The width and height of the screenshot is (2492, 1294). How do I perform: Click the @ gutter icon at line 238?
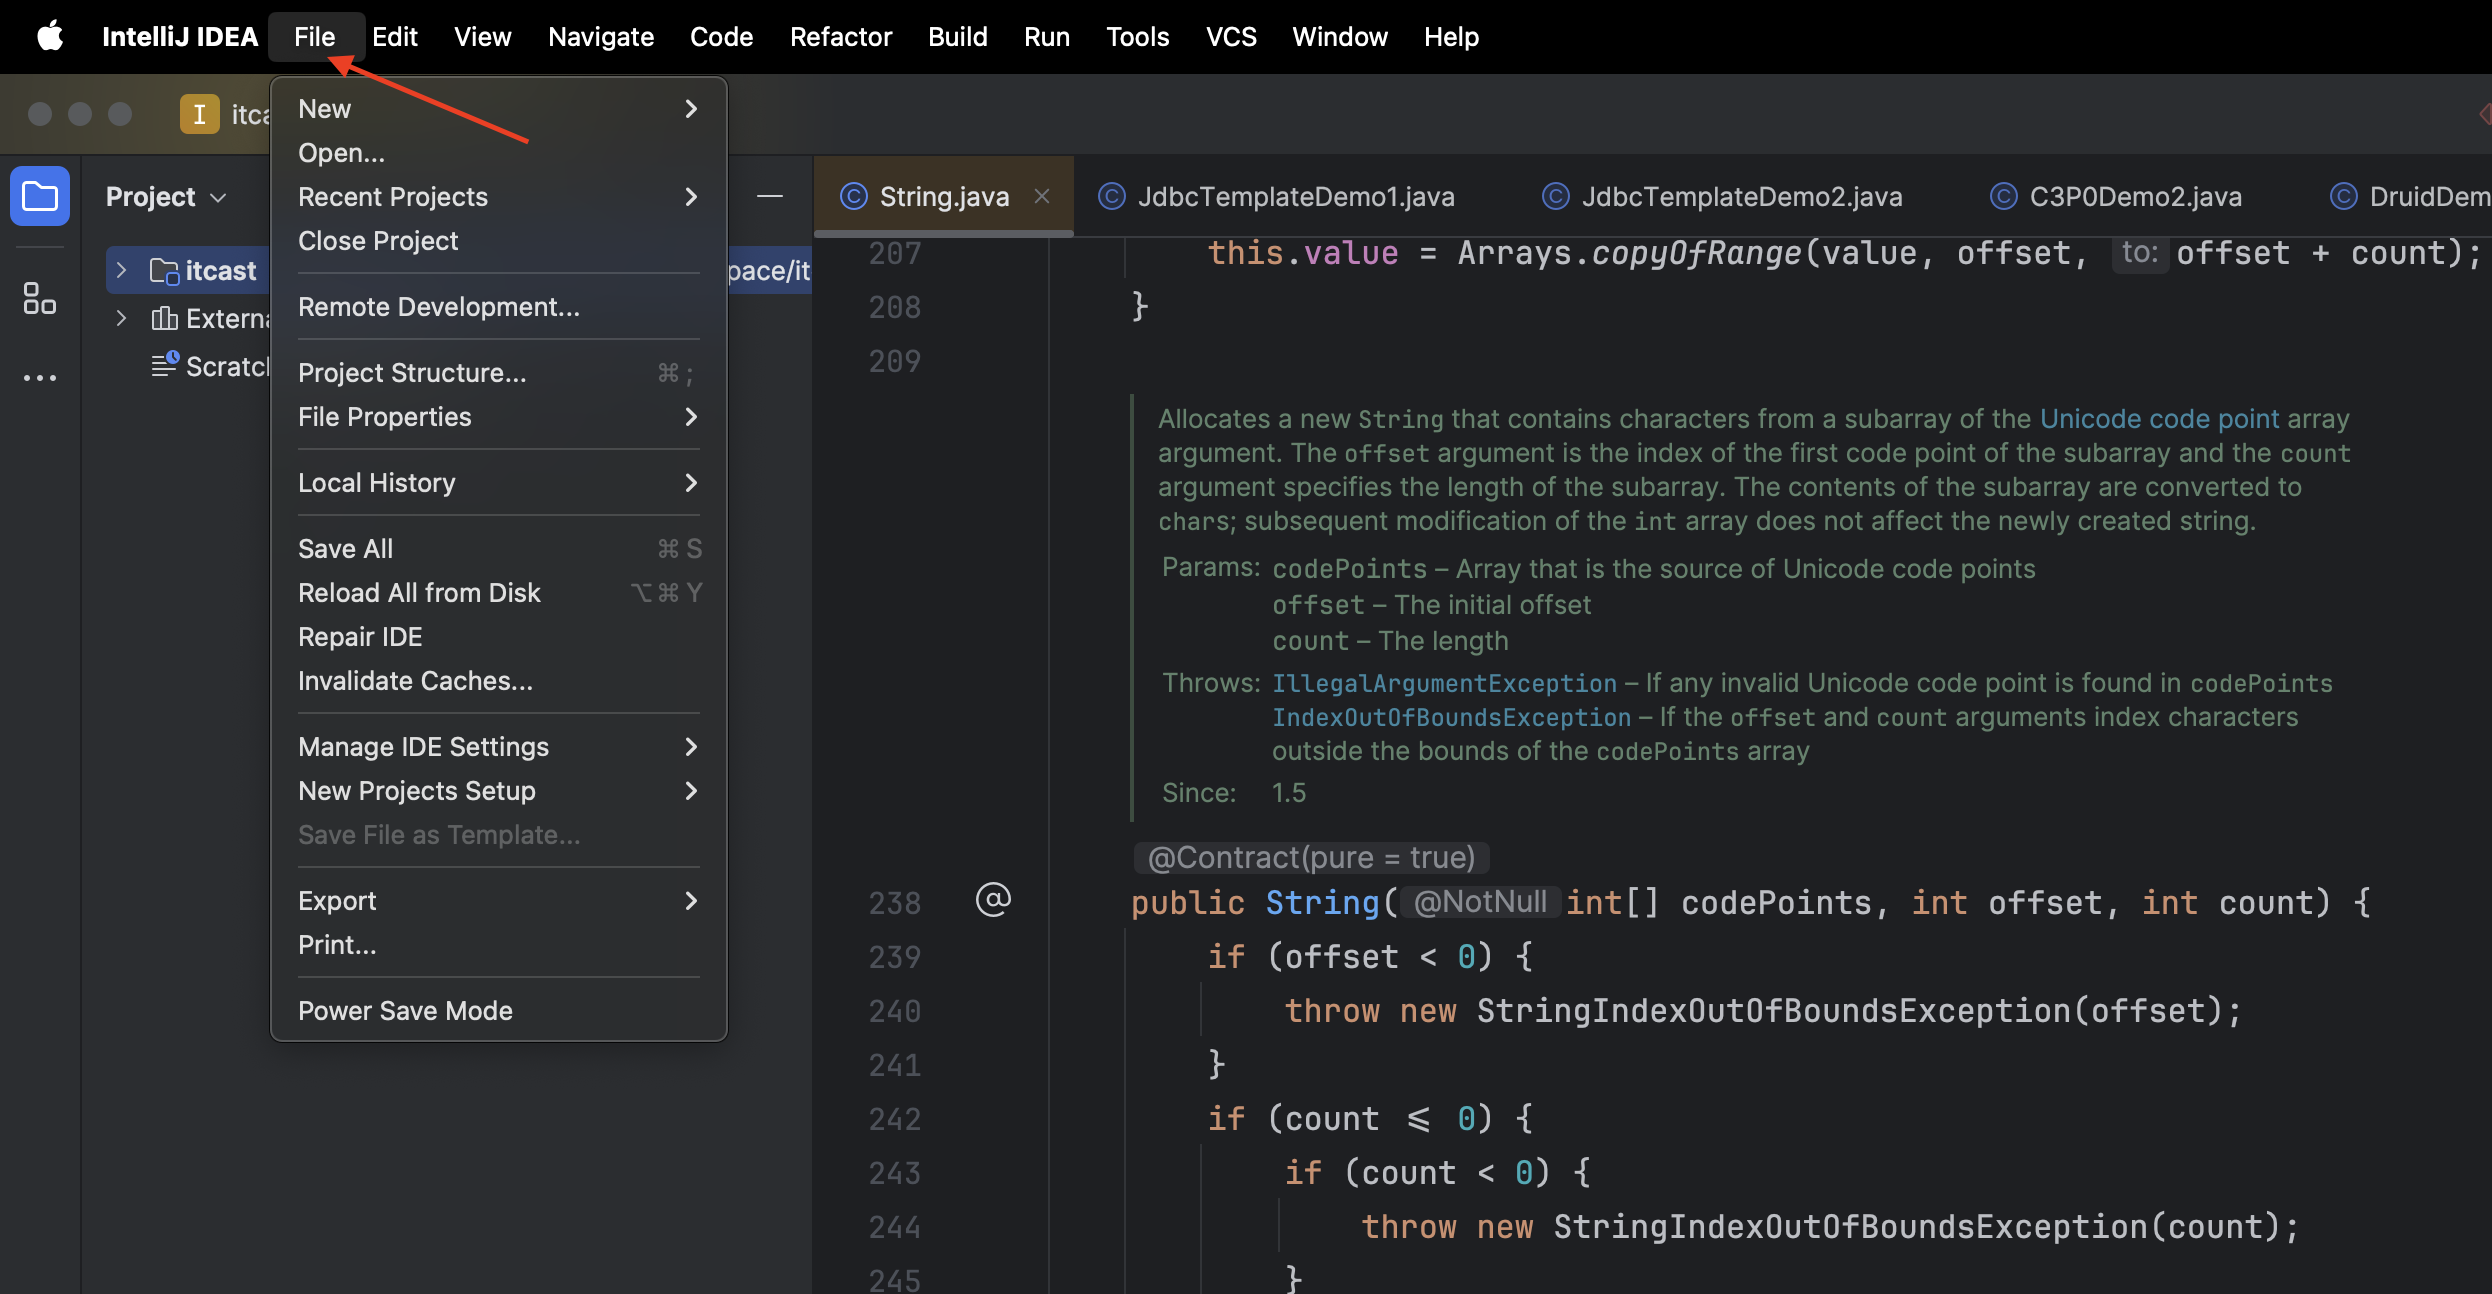pos(992,900)
